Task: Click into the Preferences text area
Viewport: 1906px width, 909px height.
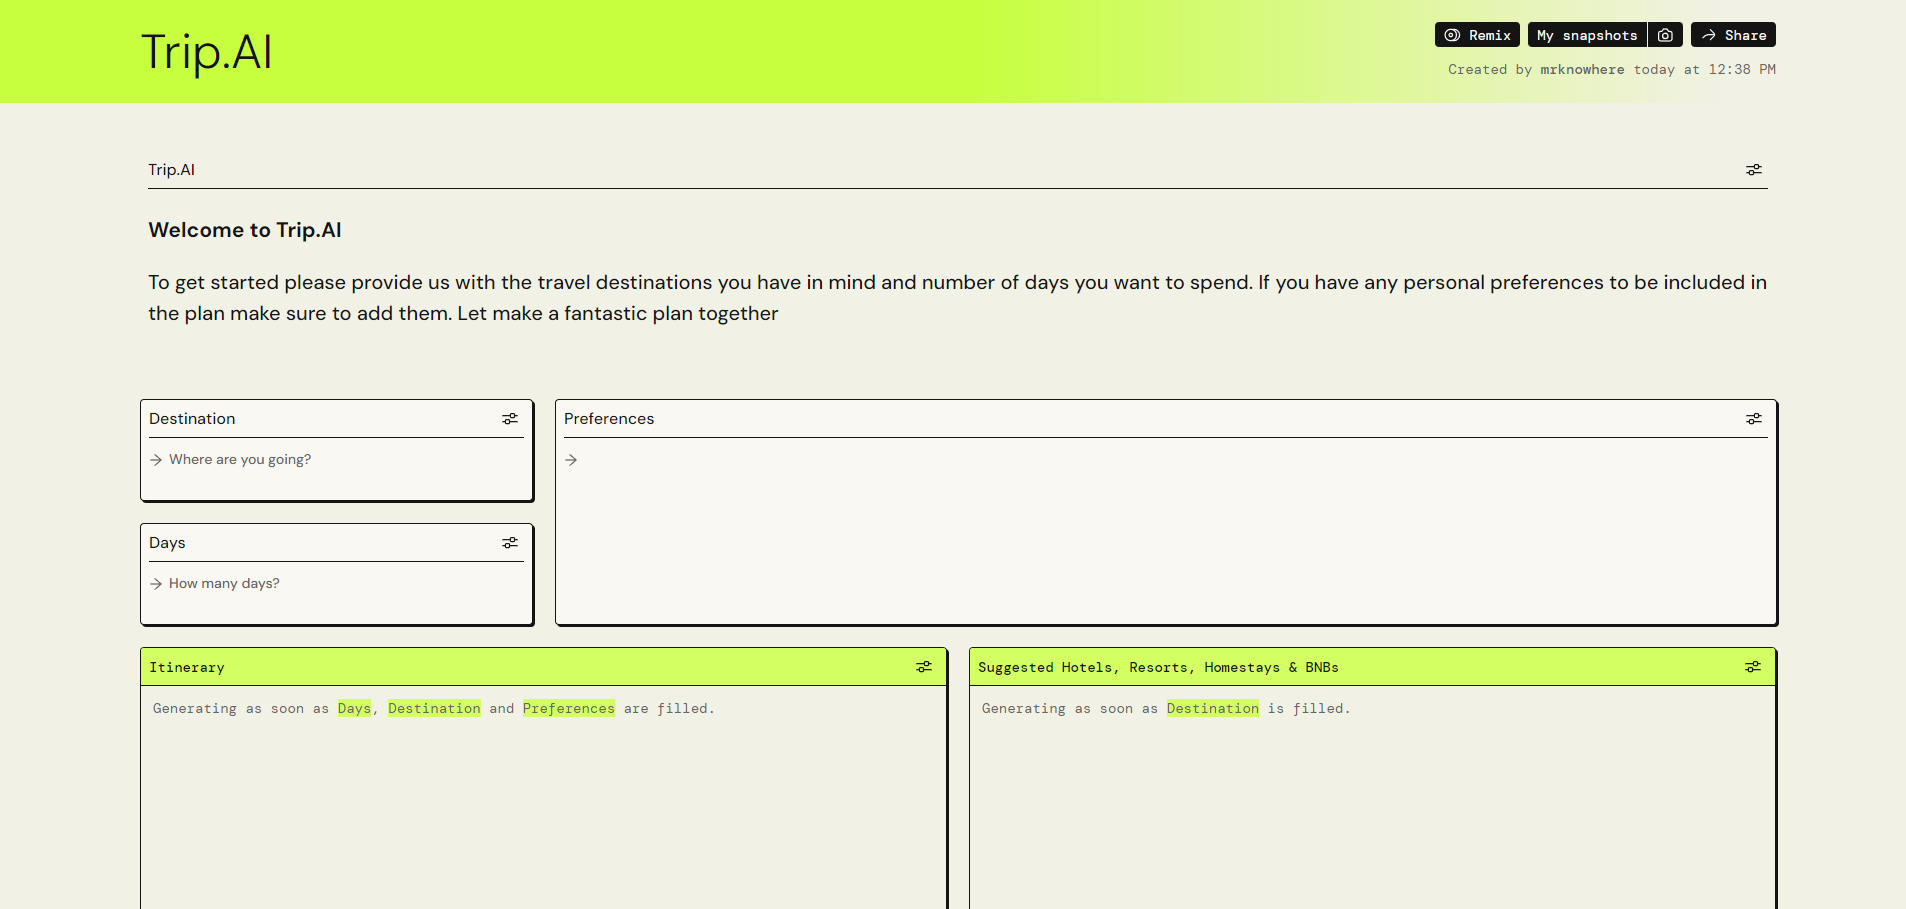Action: 1166,530
